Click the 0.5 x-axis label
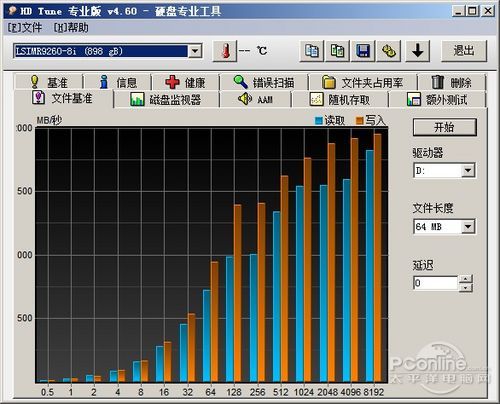The image size is (500, 404). point(47,392)
